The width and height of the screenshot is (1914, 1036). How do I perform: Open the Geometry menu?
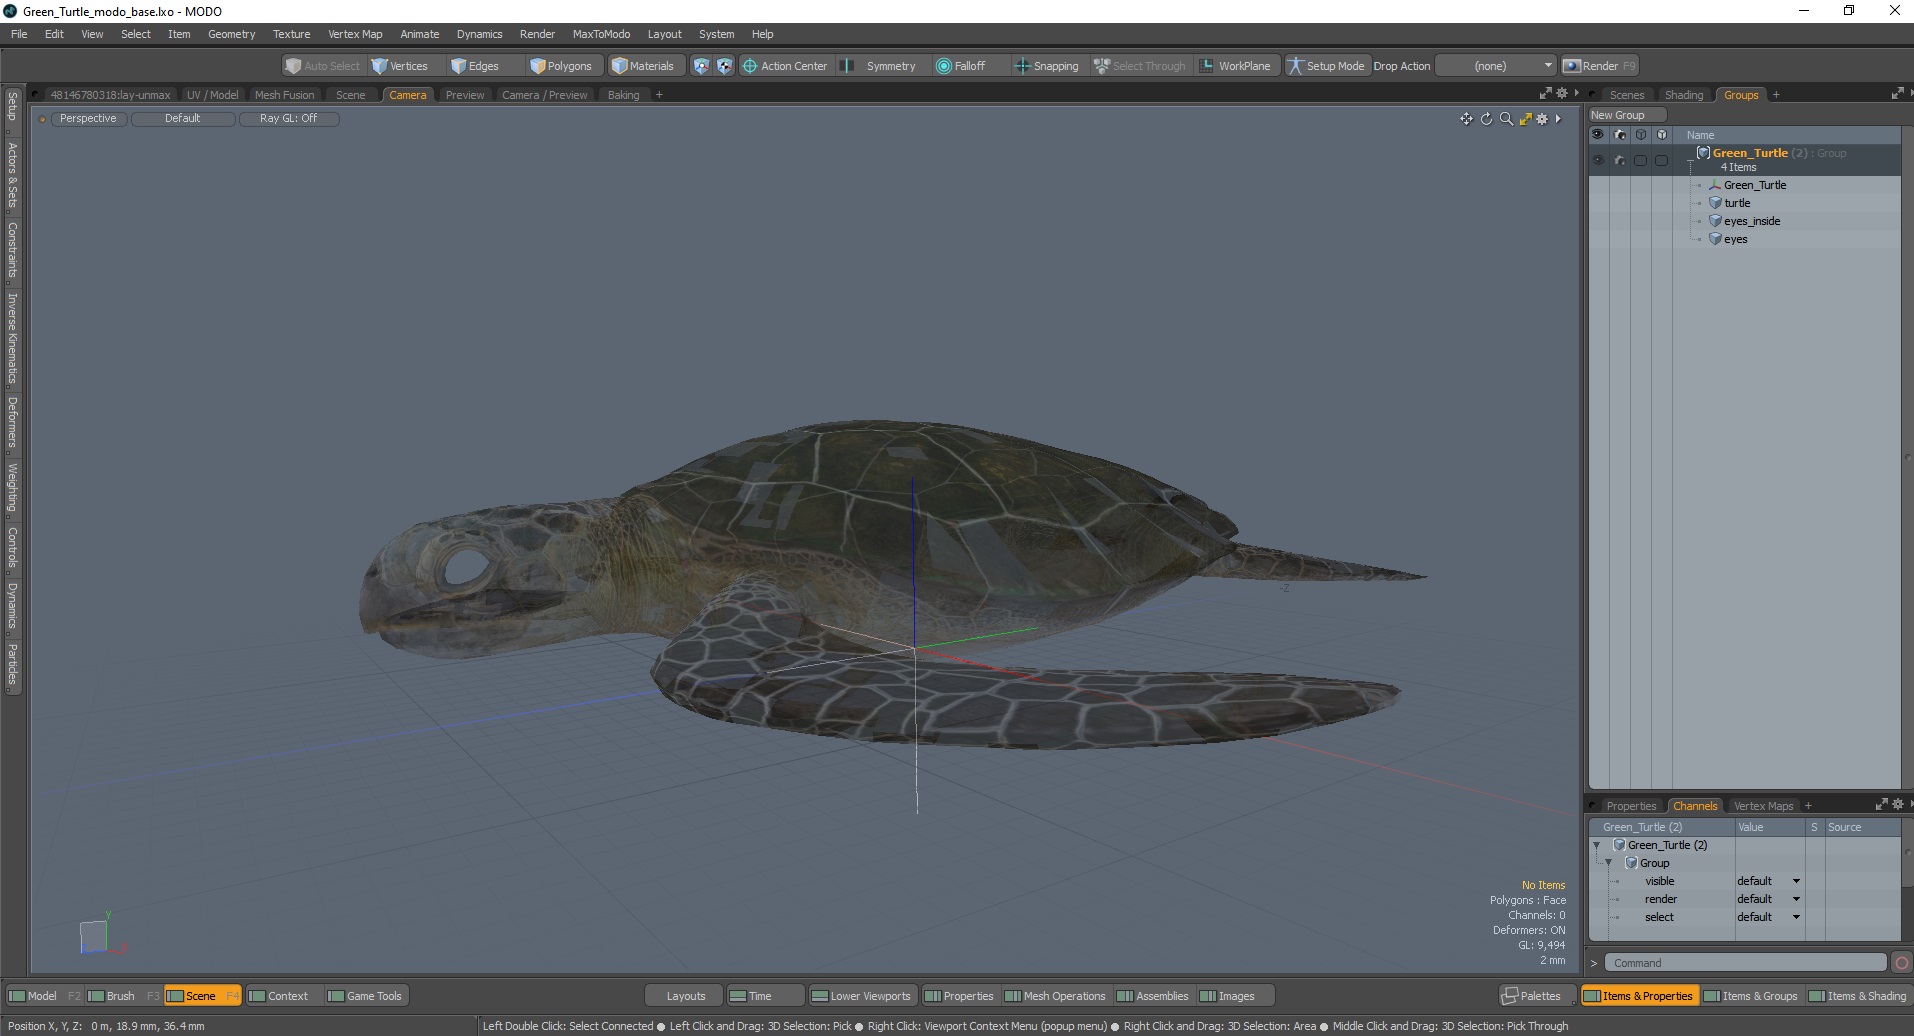(231, 34)
